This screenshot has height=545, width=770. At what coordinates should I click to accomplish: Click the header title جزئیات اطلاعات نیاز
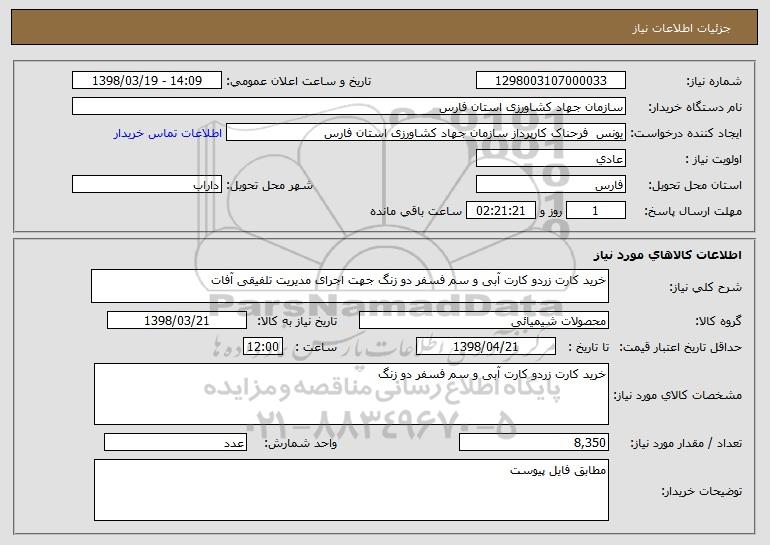[x=681, y=28]
